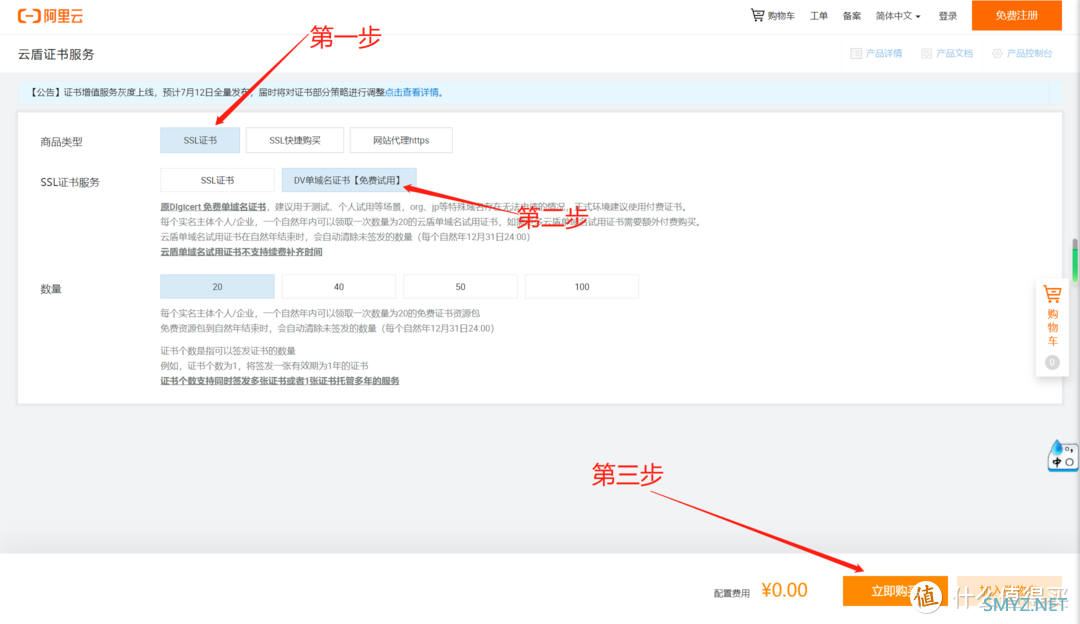Click the 登录 link
Image resolution: width=1080 pixels, height=624 pixels.
tap(948, 16)
